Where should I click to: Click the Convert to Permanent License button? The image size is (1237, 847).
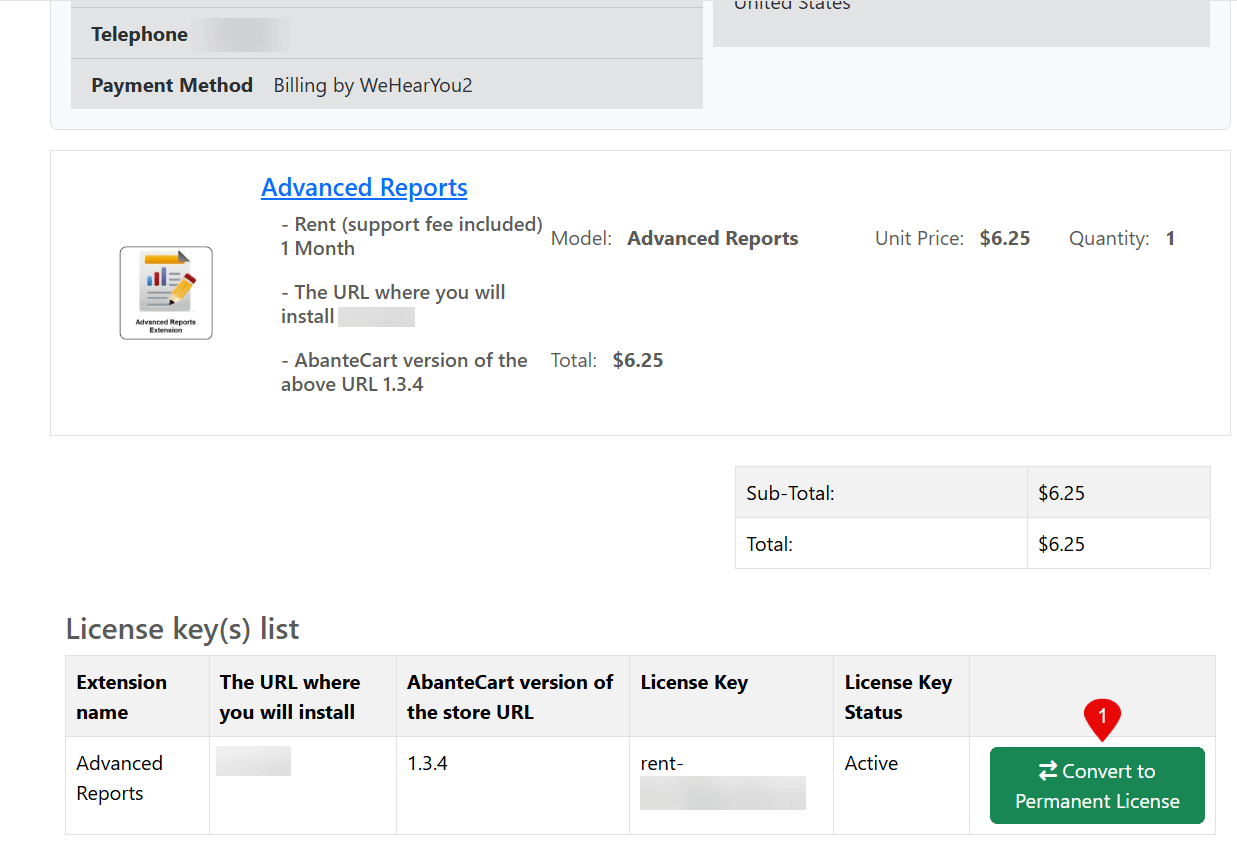(1097, 786)
